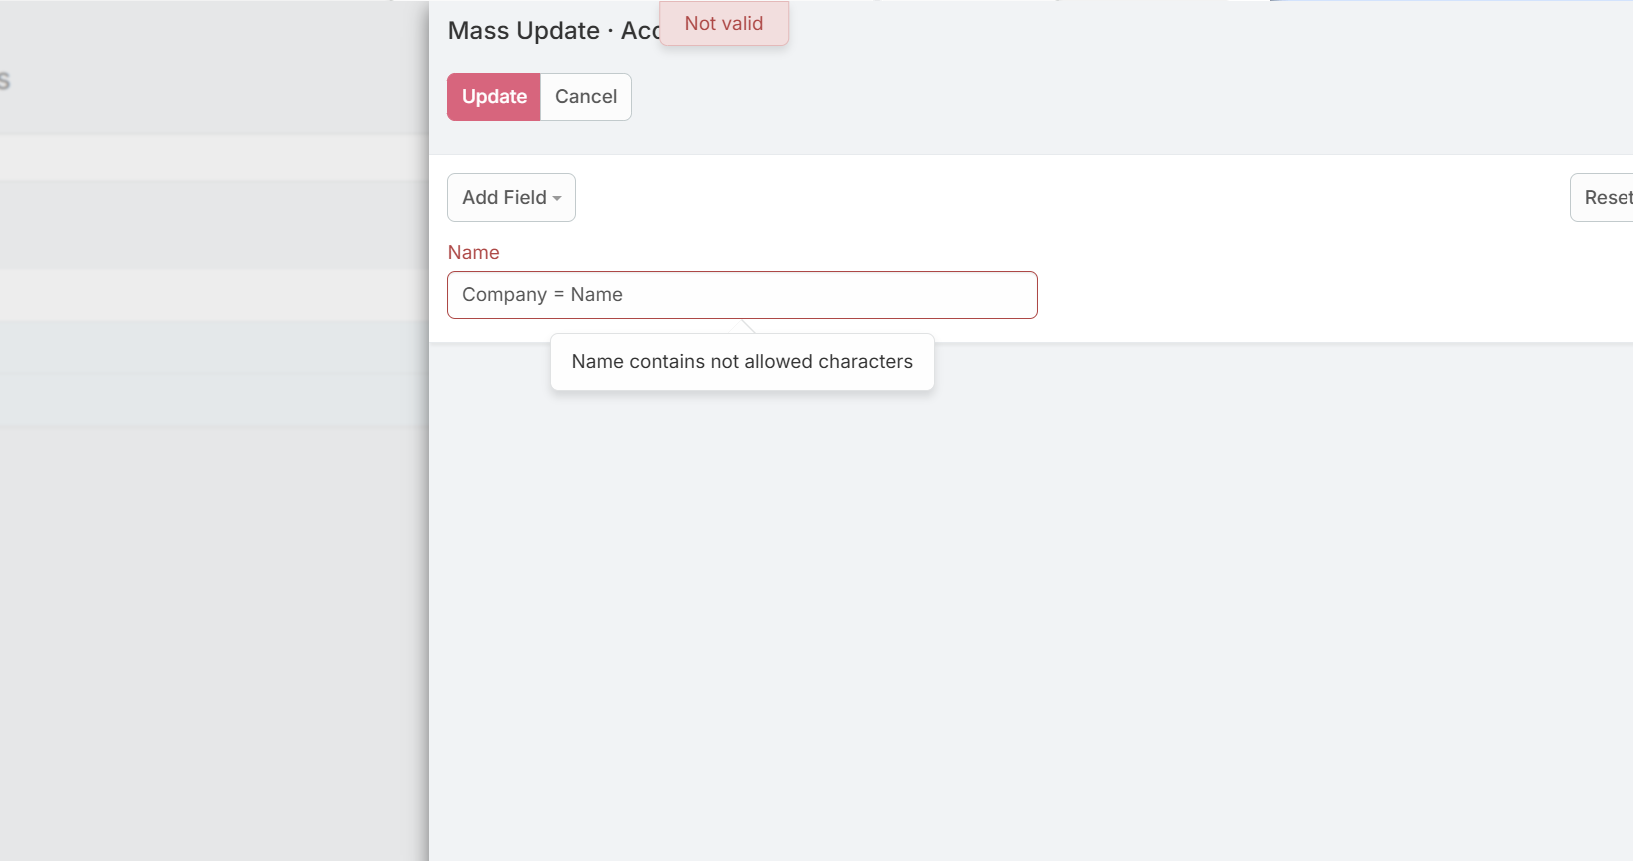Click the not allowed characters tooltip
This screenshot has width=1633, height=861.
point(742,362)
